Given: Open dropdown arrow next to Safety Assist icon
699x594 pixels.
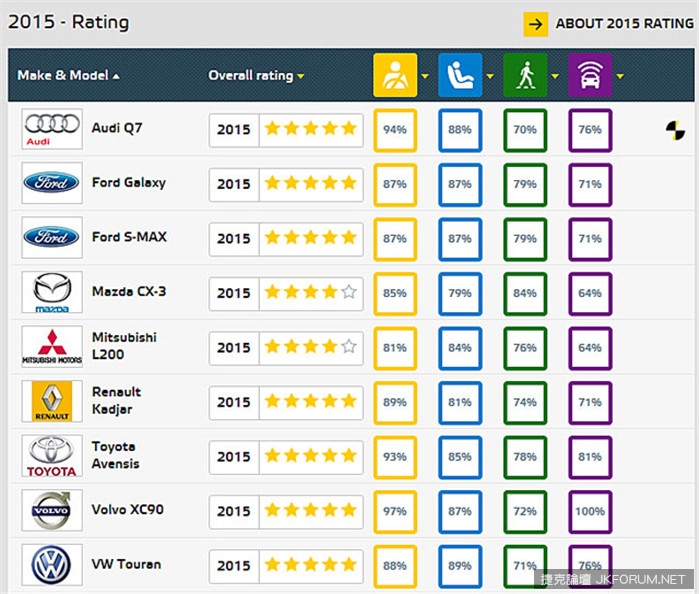Looking at the screenshot, I should [621, 76].
